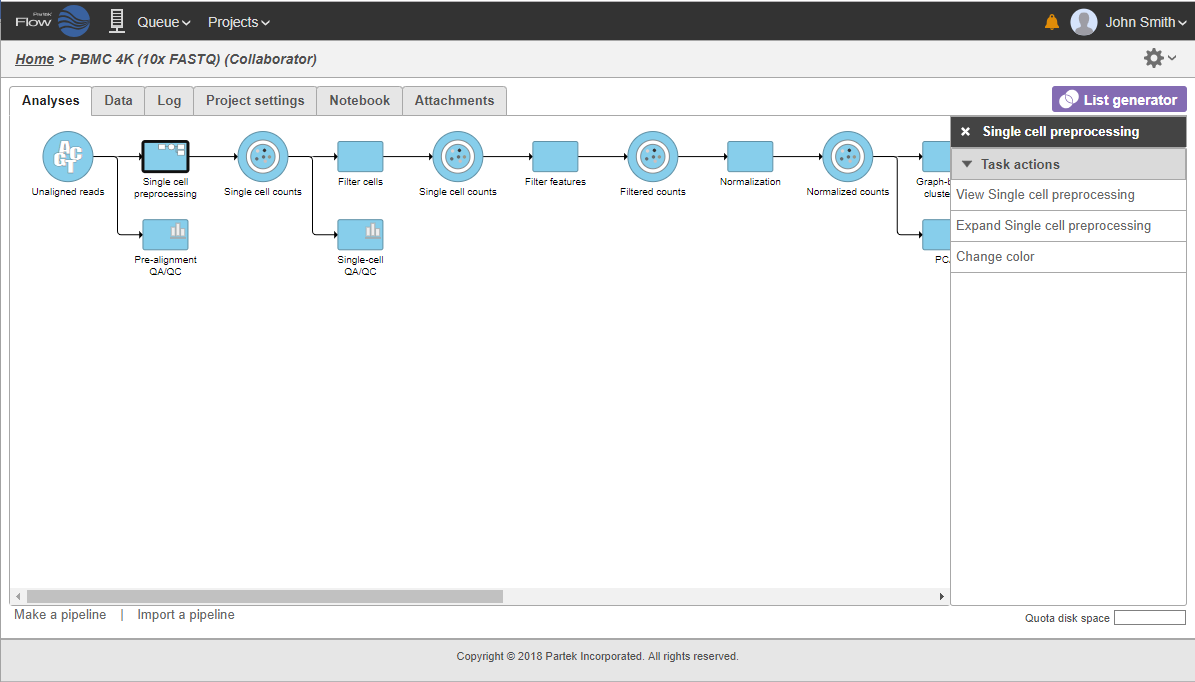This screenshot has width=1195, height=682.
Task: Click the List generator button
Action: 1119,100
